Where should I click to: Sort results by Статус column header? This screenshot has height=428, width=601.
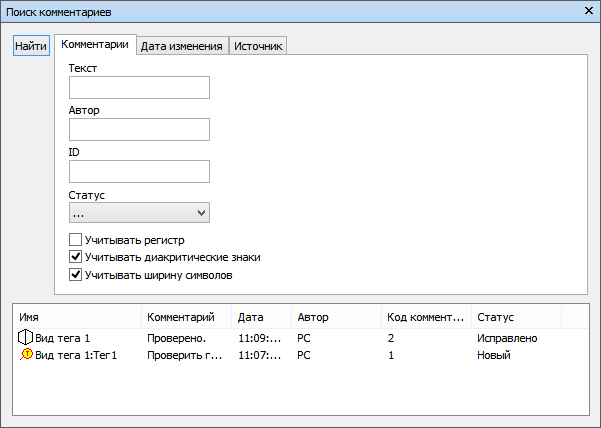tap(516, 317)
